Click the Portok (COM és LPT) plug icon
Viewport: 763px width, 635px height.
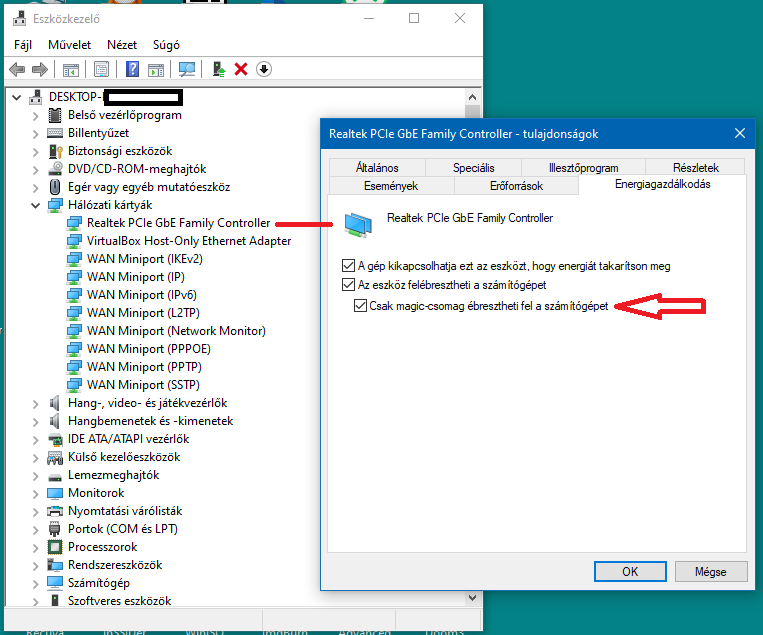pyautogui.click(x=55, y=529)
